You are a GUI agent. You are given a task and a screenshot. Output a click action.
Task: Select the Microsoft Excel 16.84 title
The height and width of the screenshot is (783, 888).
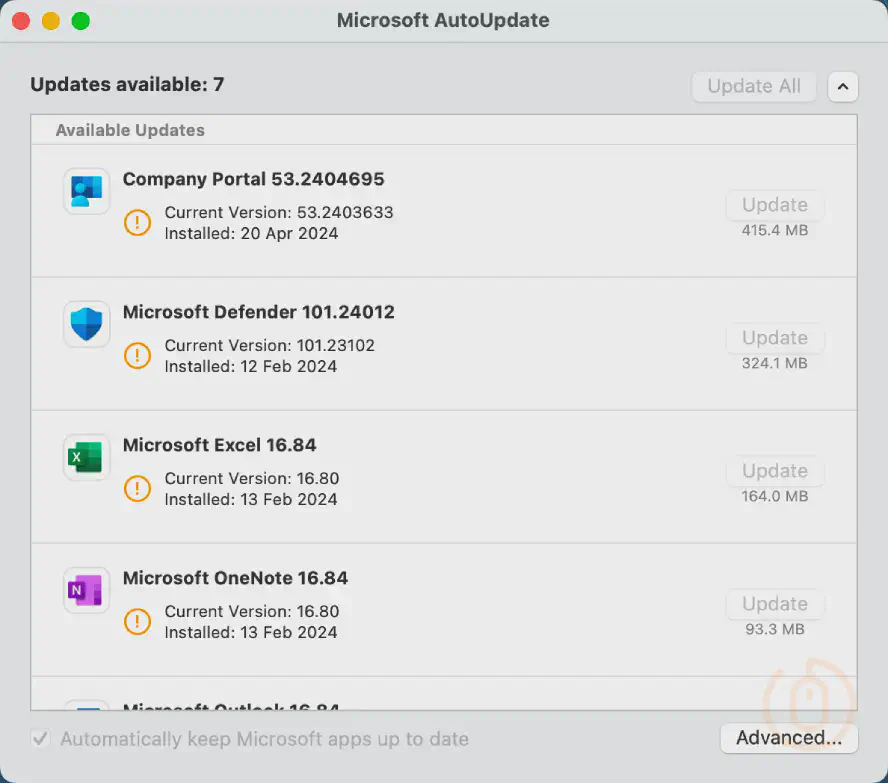point(220,445)
